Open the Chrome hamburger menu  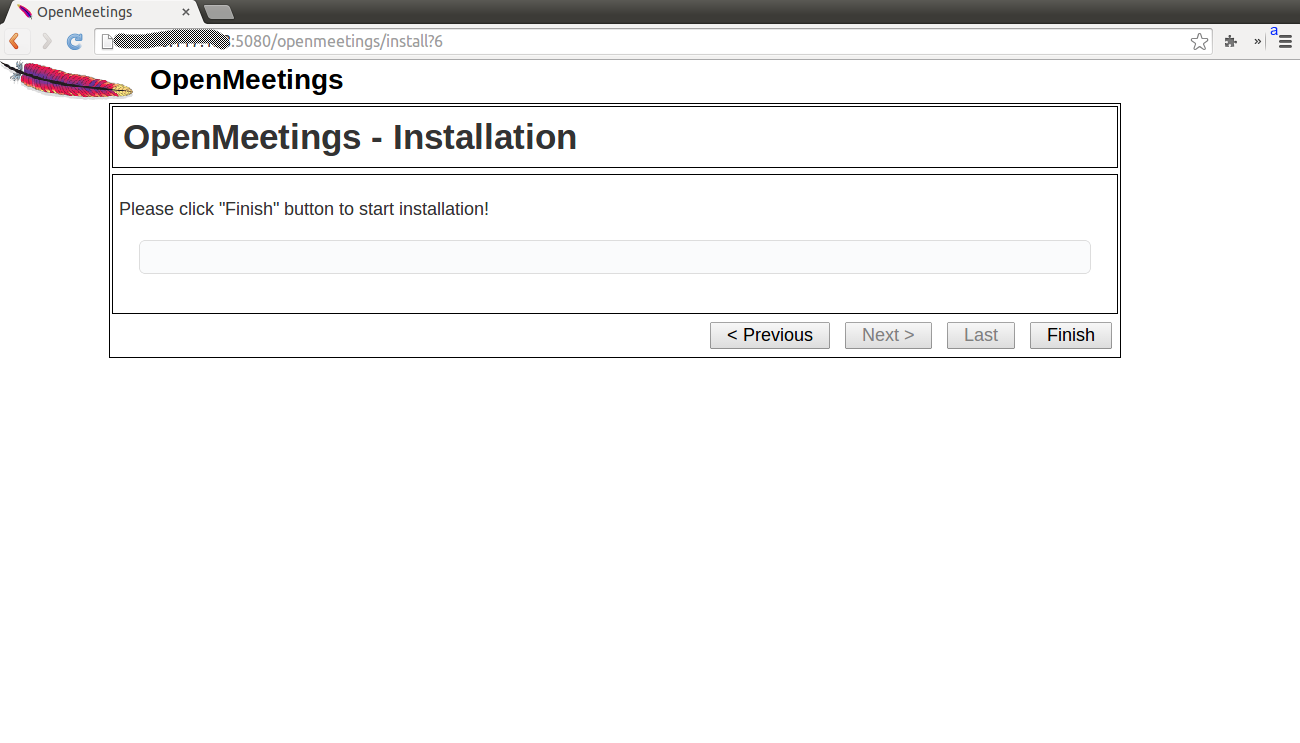1285,41
